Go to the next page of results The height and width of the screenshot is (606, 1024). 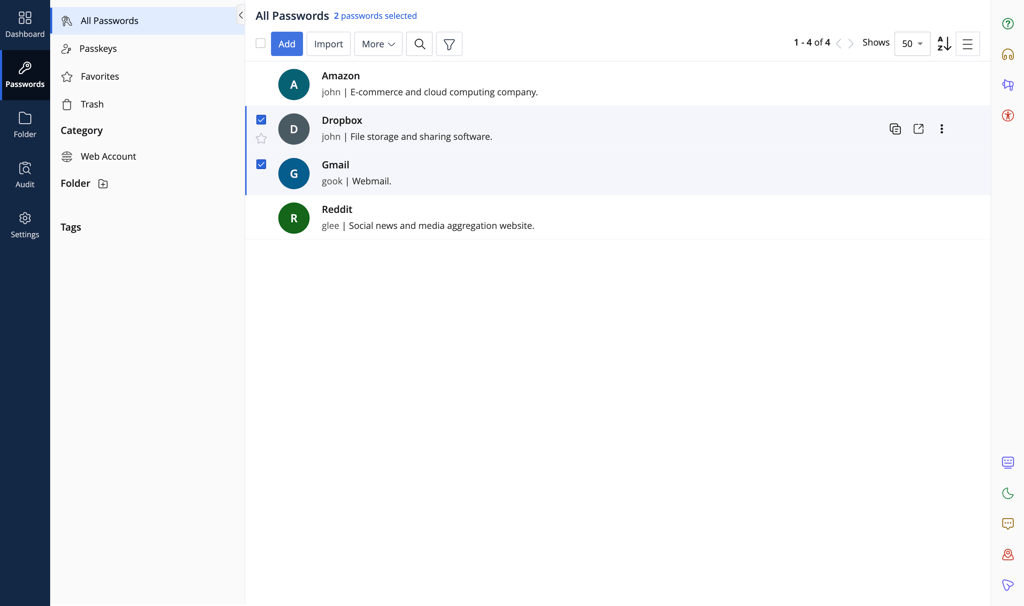coord(850,44)
